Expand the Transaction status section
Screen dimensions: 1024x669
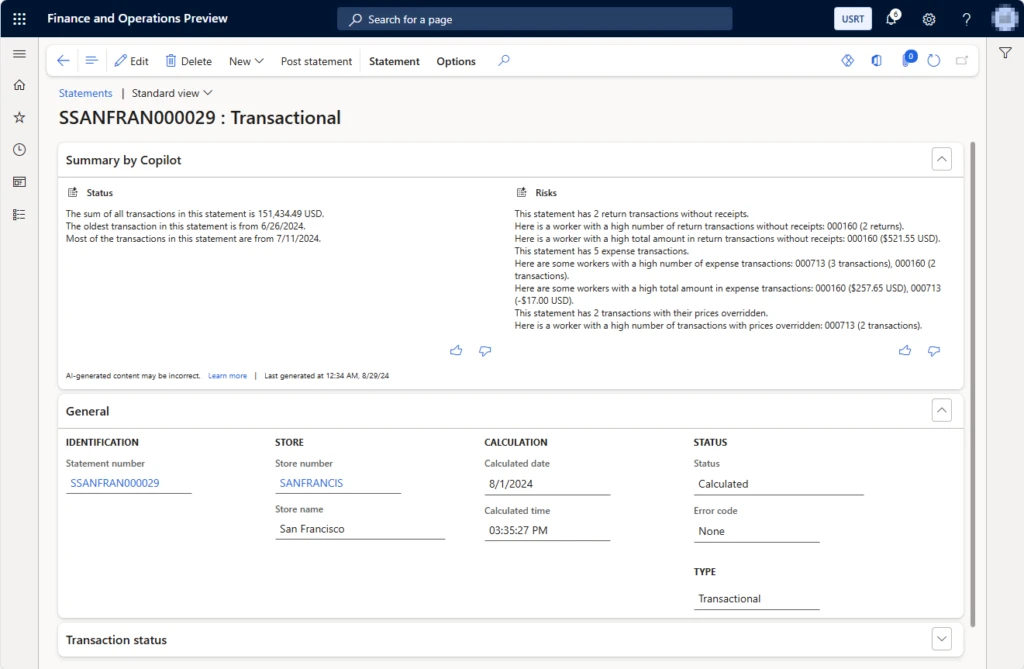tap(941, 638)
